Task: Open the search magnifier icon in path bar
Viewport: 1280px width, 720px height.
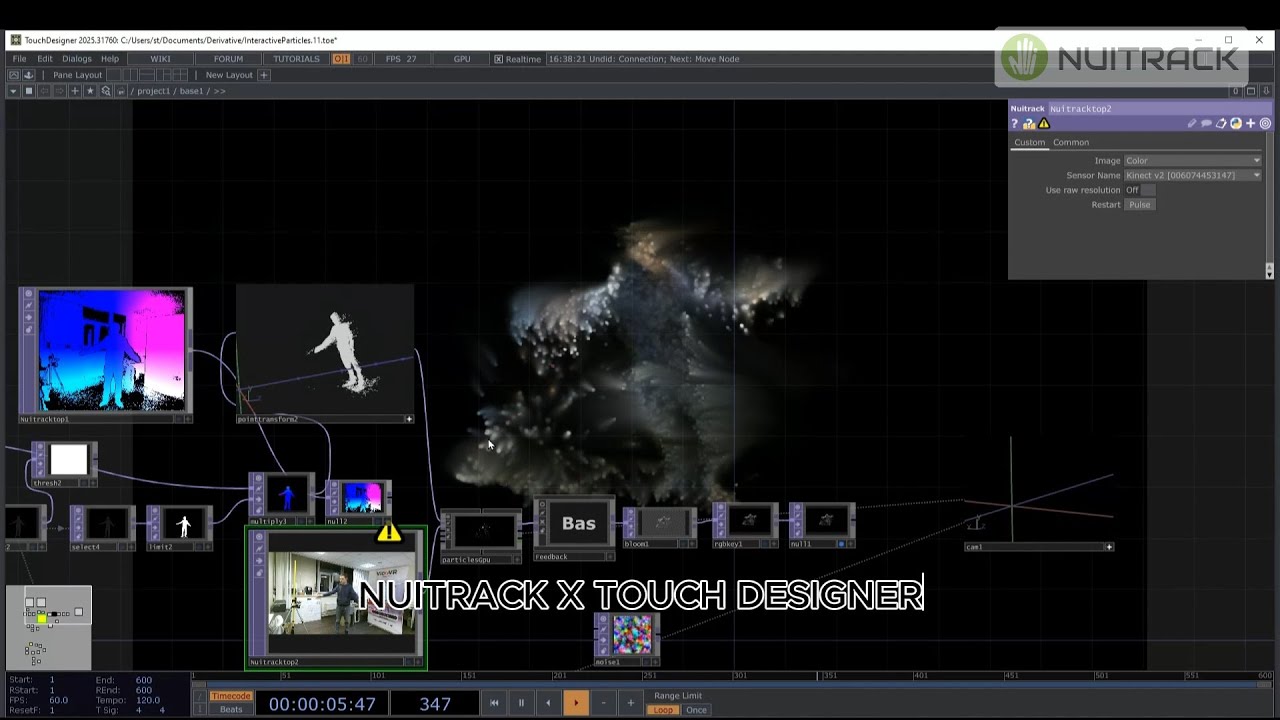Action: (x=106, y=91)
